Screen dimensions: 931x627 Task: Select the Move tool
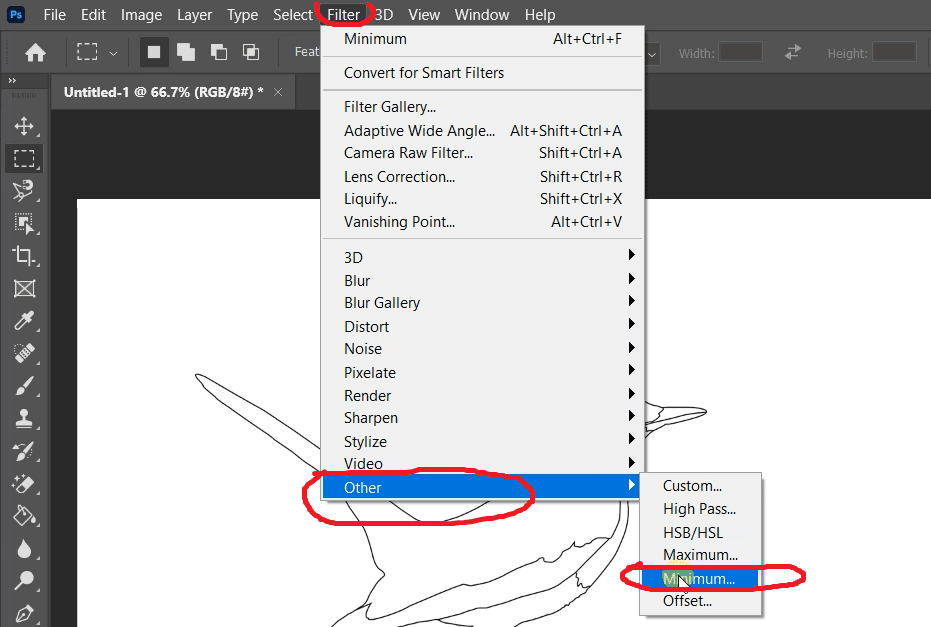pos(24,126)
